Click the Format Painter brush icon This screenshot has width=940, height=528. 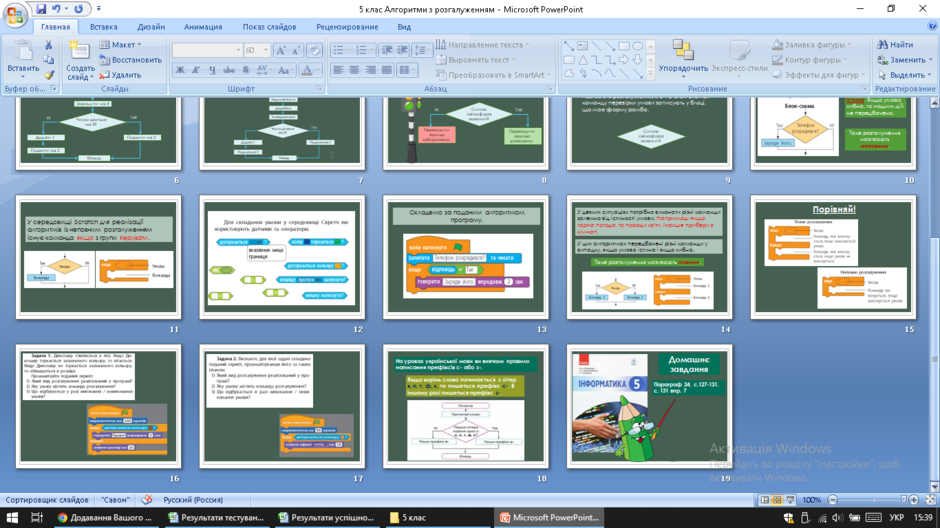point(49,76)
